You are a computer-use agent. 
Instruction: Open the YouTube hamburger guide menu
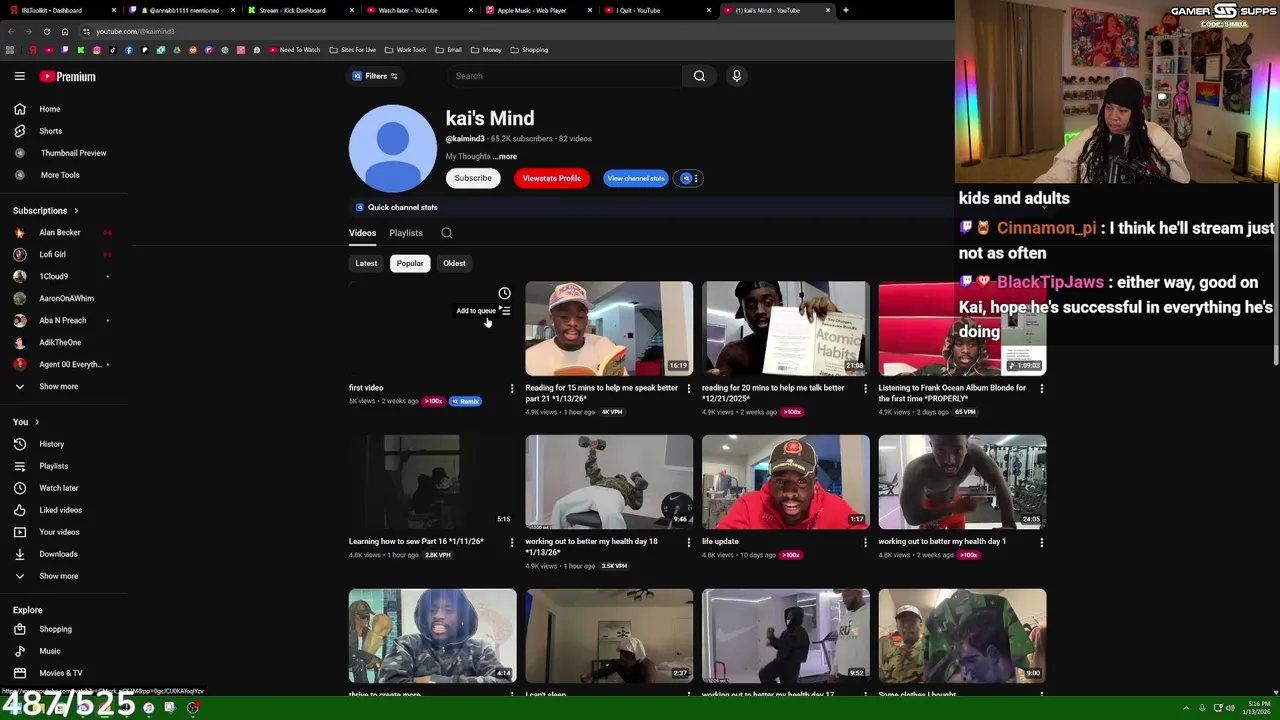(x=19, y=76)
